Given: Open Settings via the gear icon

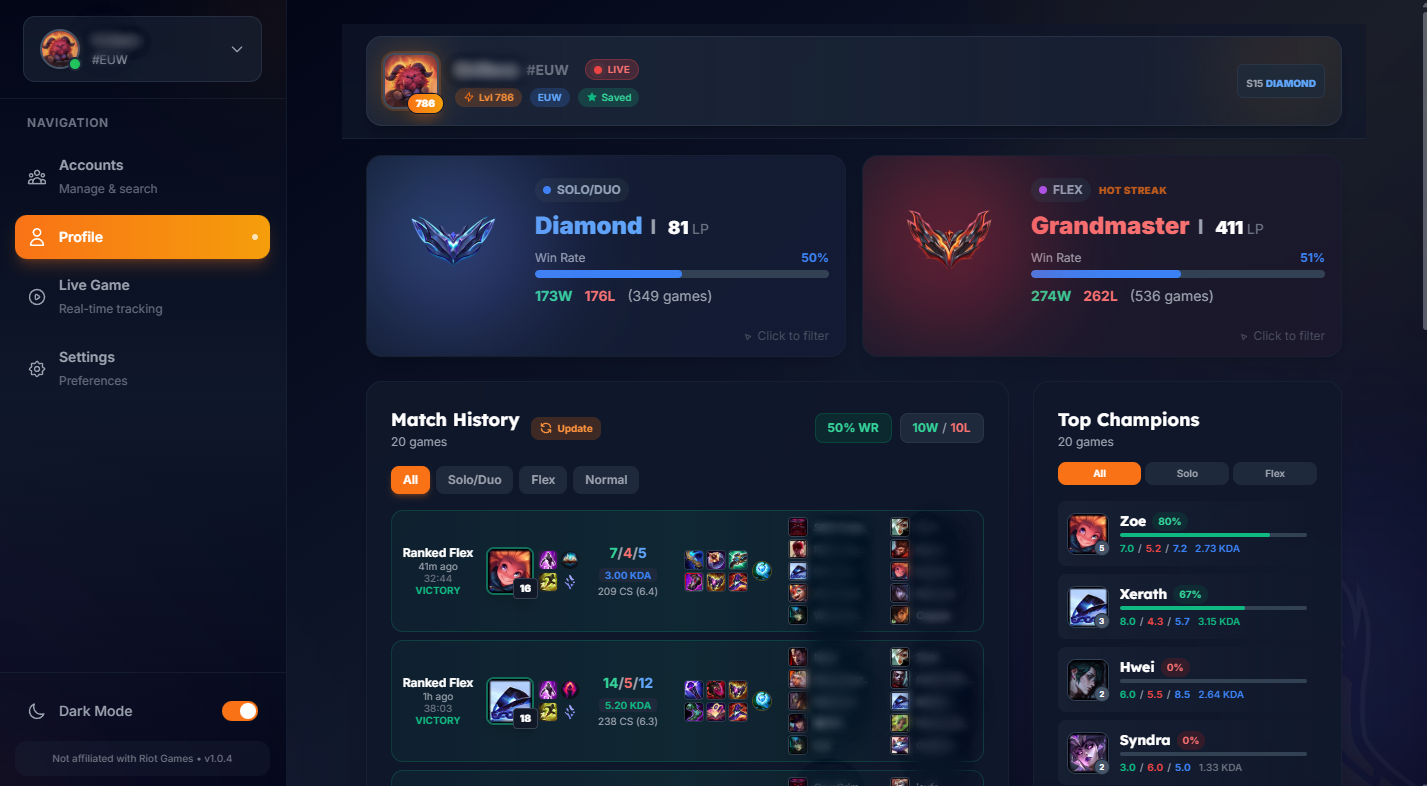Looking at the screenshot, I should [x=37, y=369].
